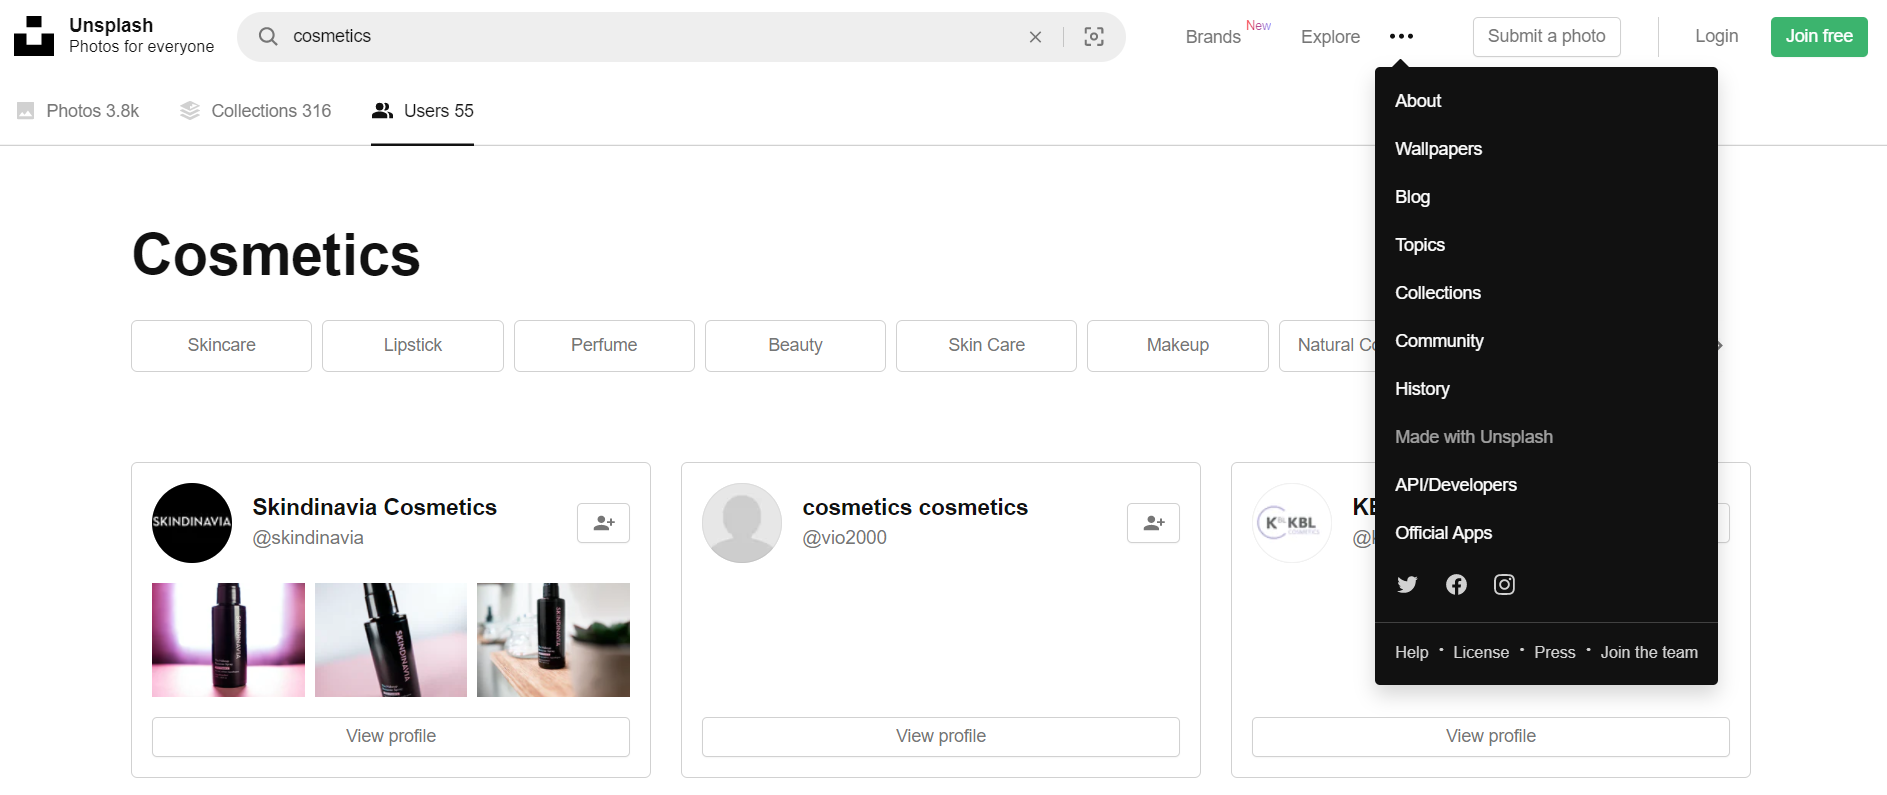View profile of Skindinavia Cosmetics
This screenshot has width=1887, height=795.
point(390,736)
